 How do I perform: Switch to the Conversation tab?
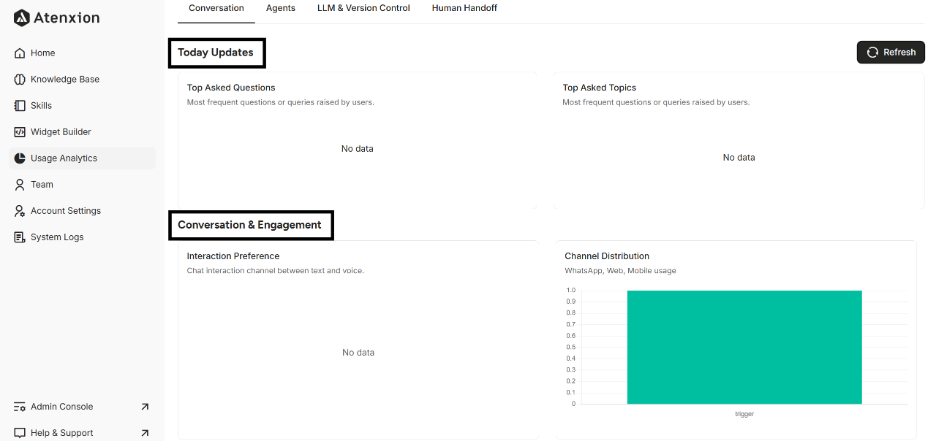tap(216, 8)
